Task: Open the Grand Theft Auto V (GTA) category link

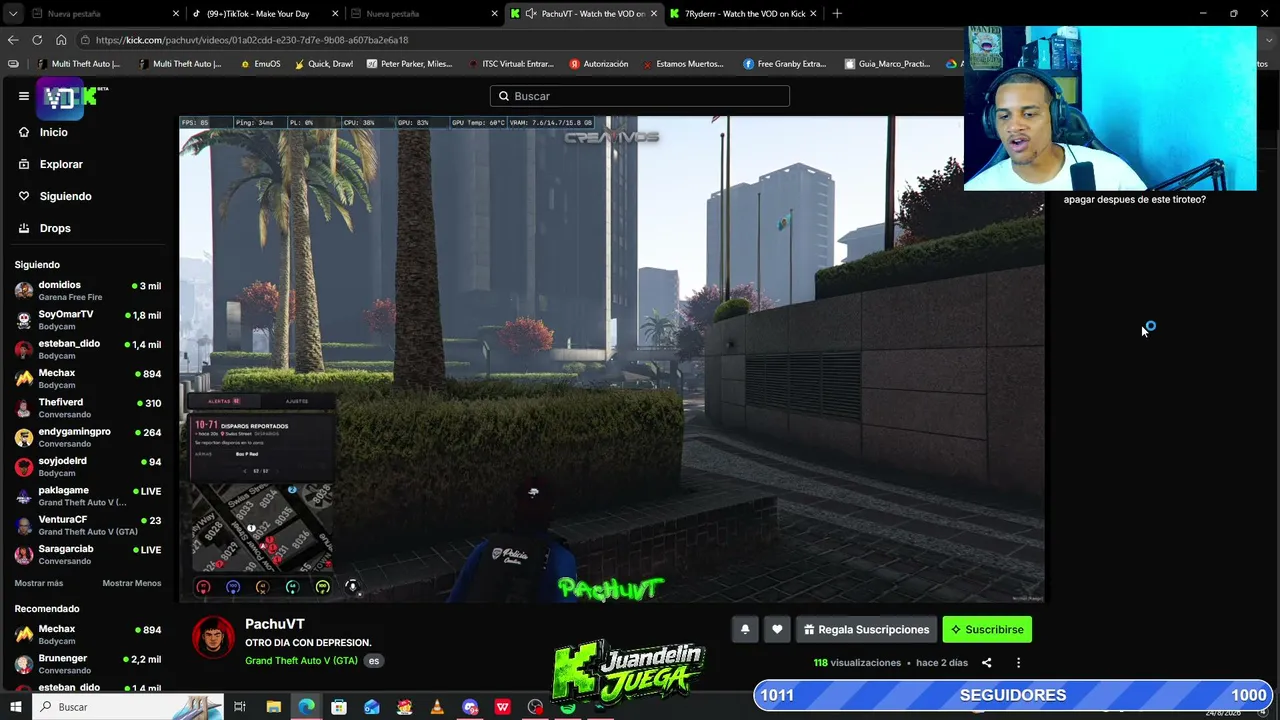Action: coord(301,660)
